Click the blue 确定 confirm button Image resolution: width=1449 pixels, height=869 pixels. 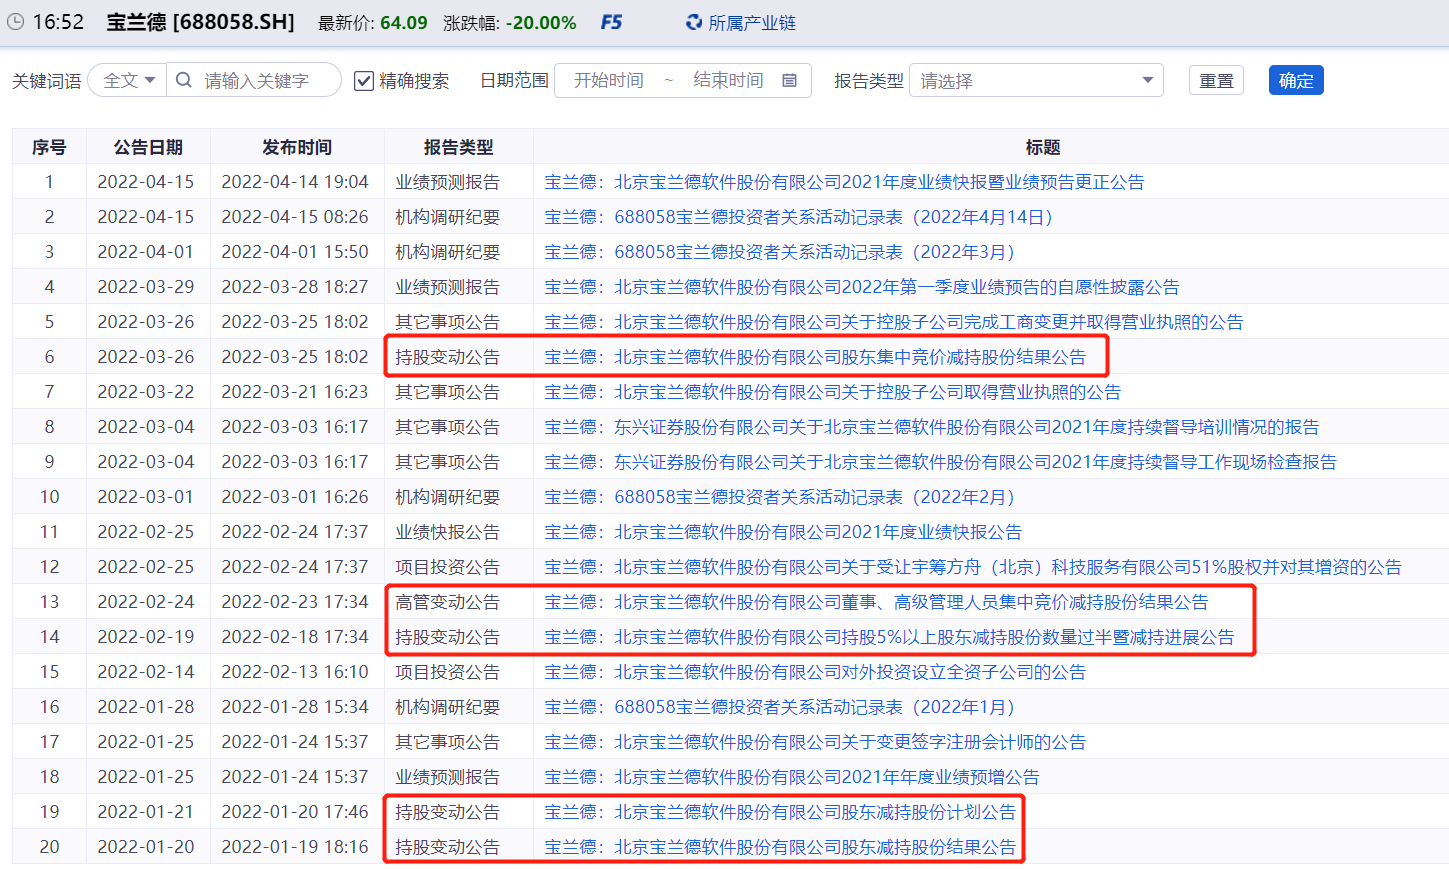1295,80
